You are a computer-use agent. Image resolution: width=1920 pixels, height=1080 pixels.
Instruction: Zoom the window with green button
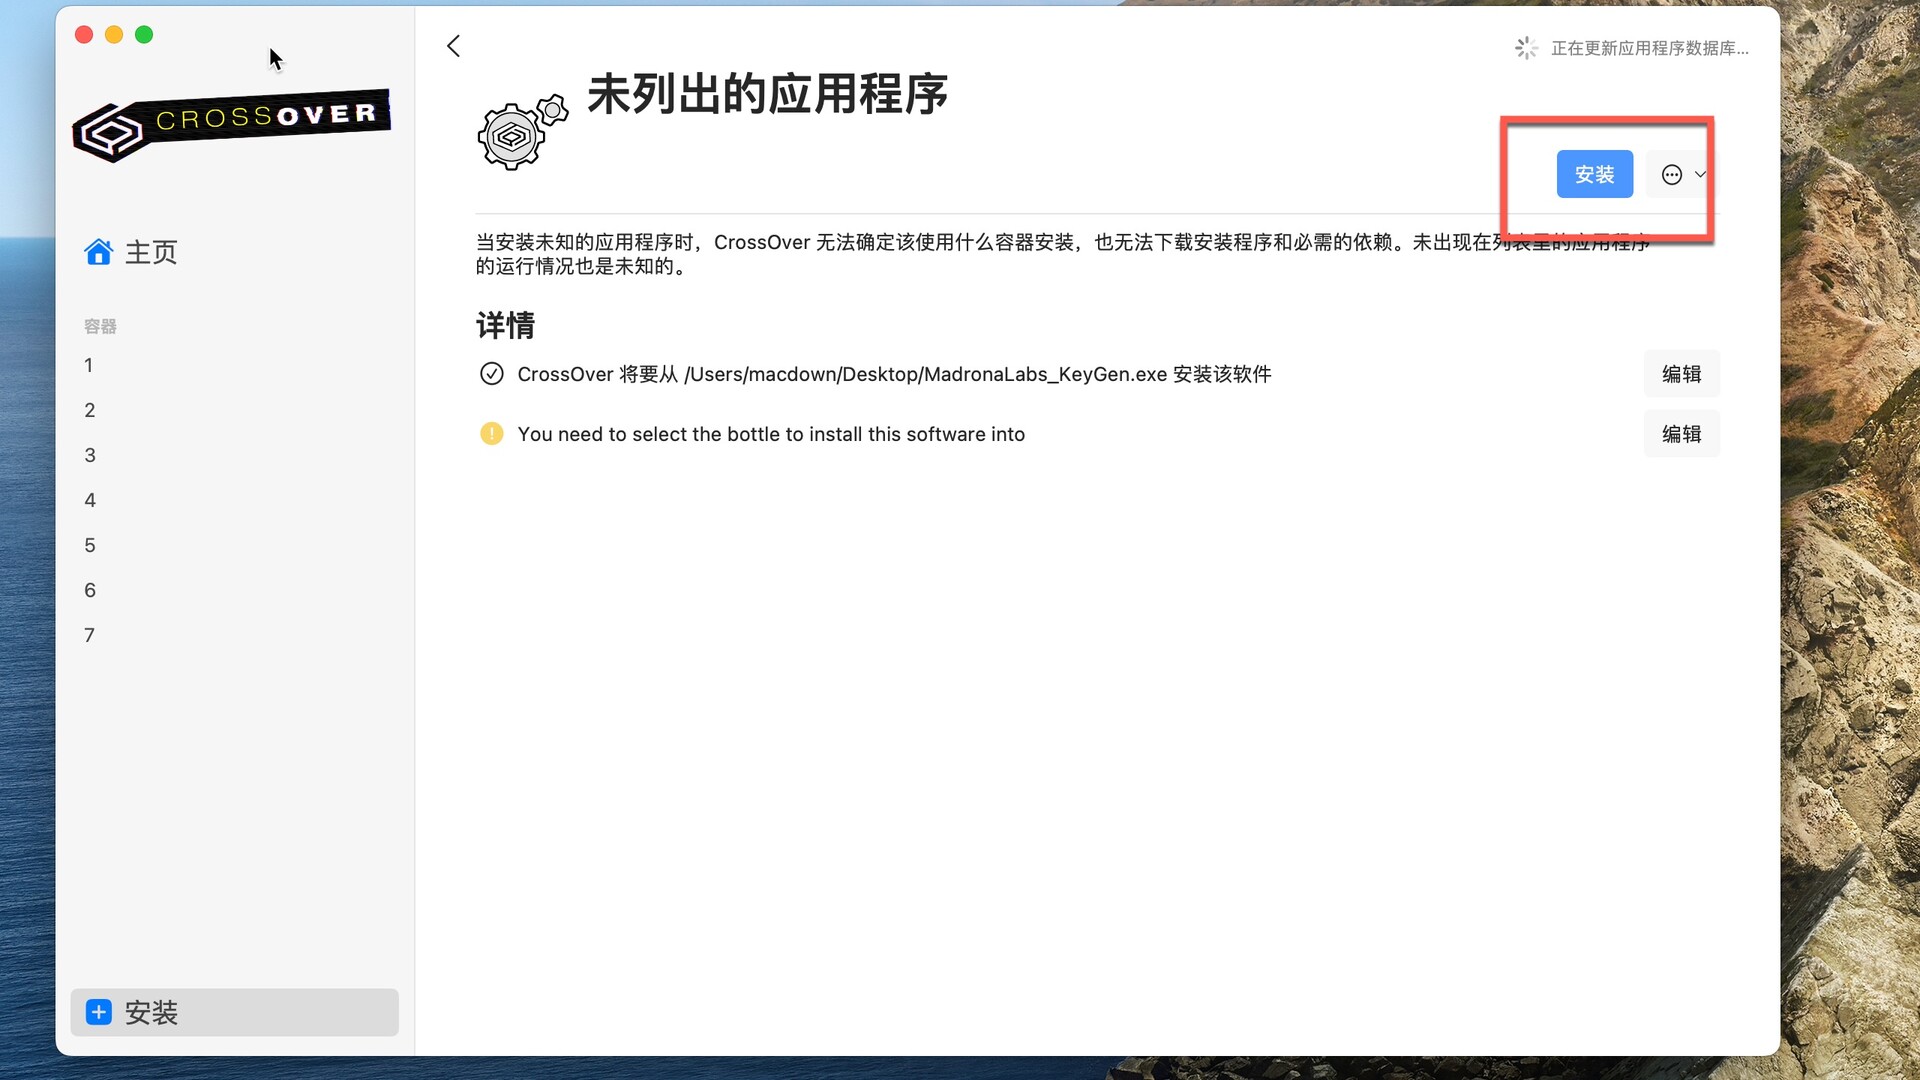144,35
